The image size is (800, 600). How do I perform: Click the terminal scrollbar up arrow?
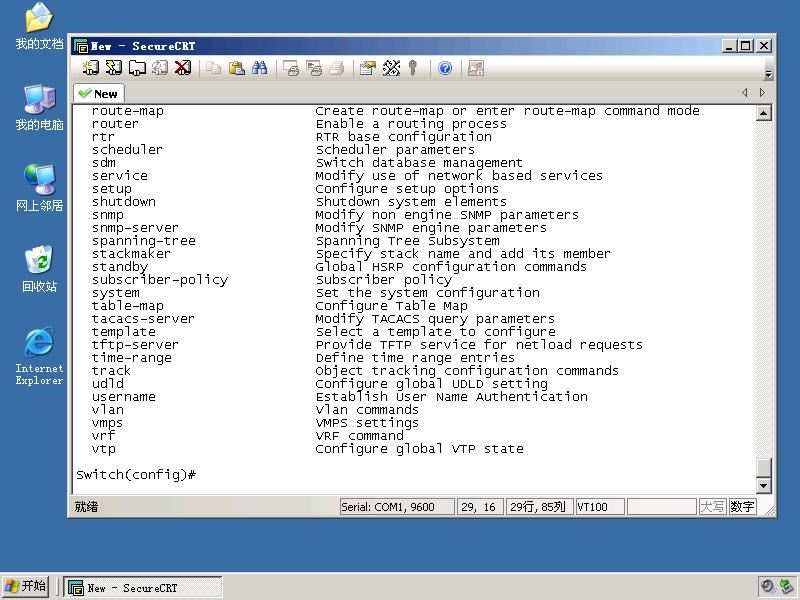pos(763,113)
